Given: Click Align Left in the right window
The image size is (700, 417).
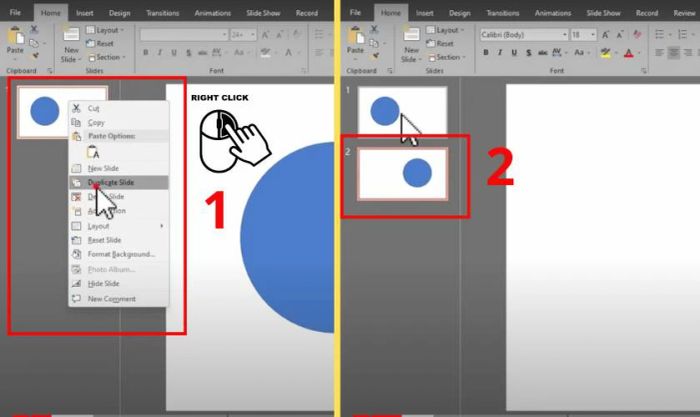Looking at the screenshot, I should tap(659, 53).
